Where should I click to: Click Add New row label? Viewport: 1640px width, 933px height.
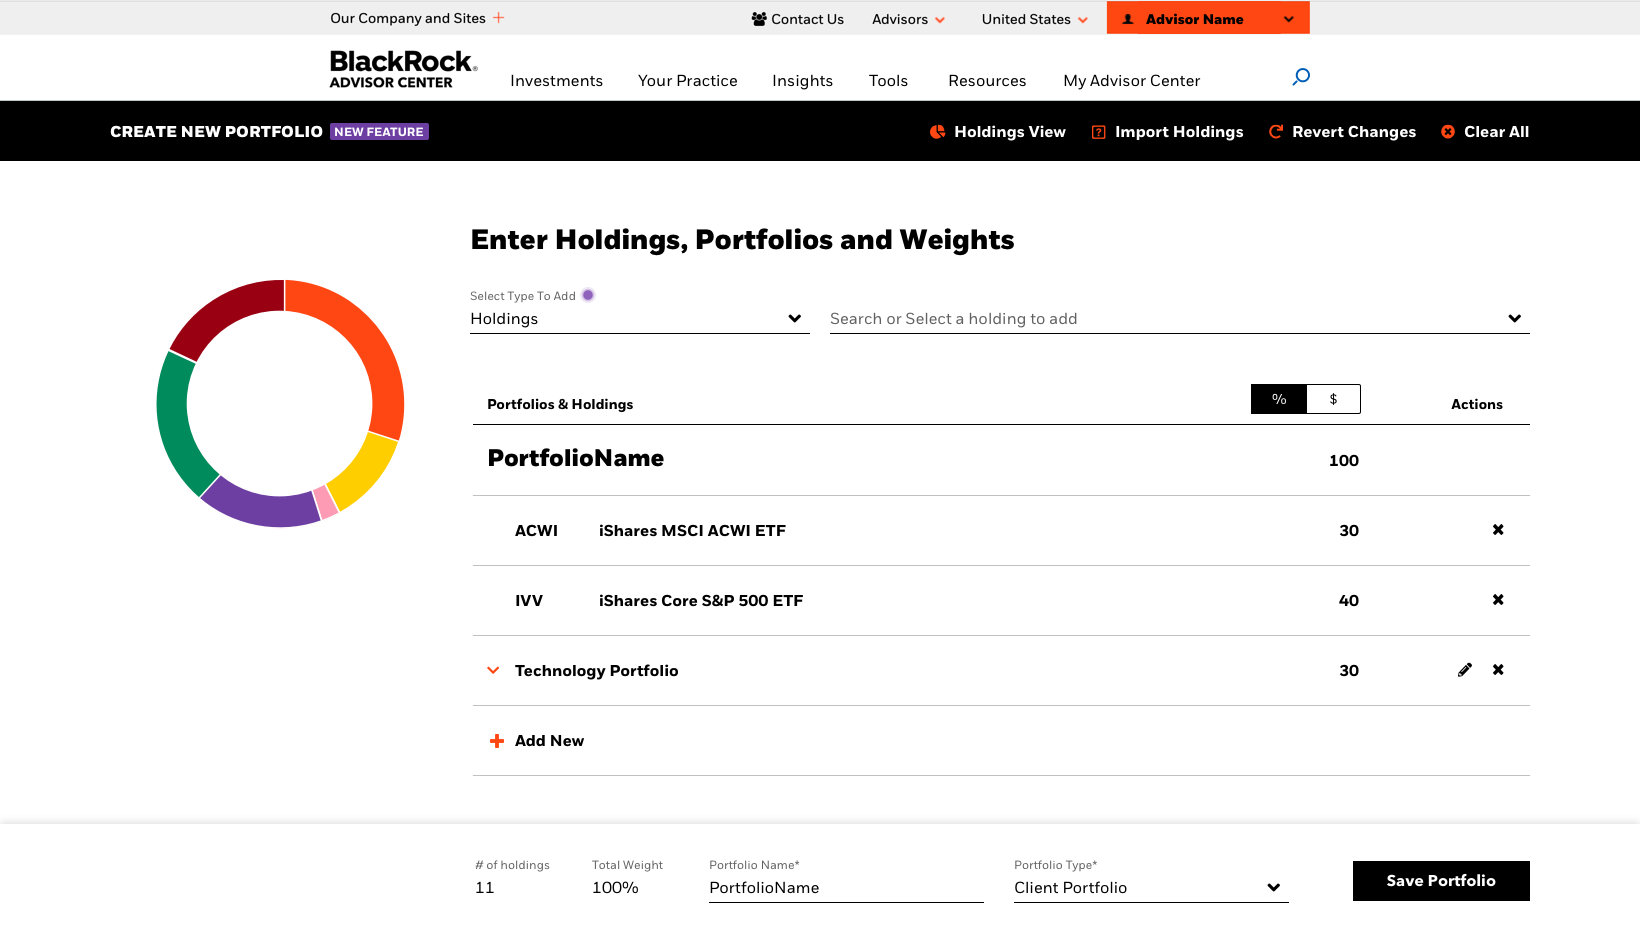[549, 741]
